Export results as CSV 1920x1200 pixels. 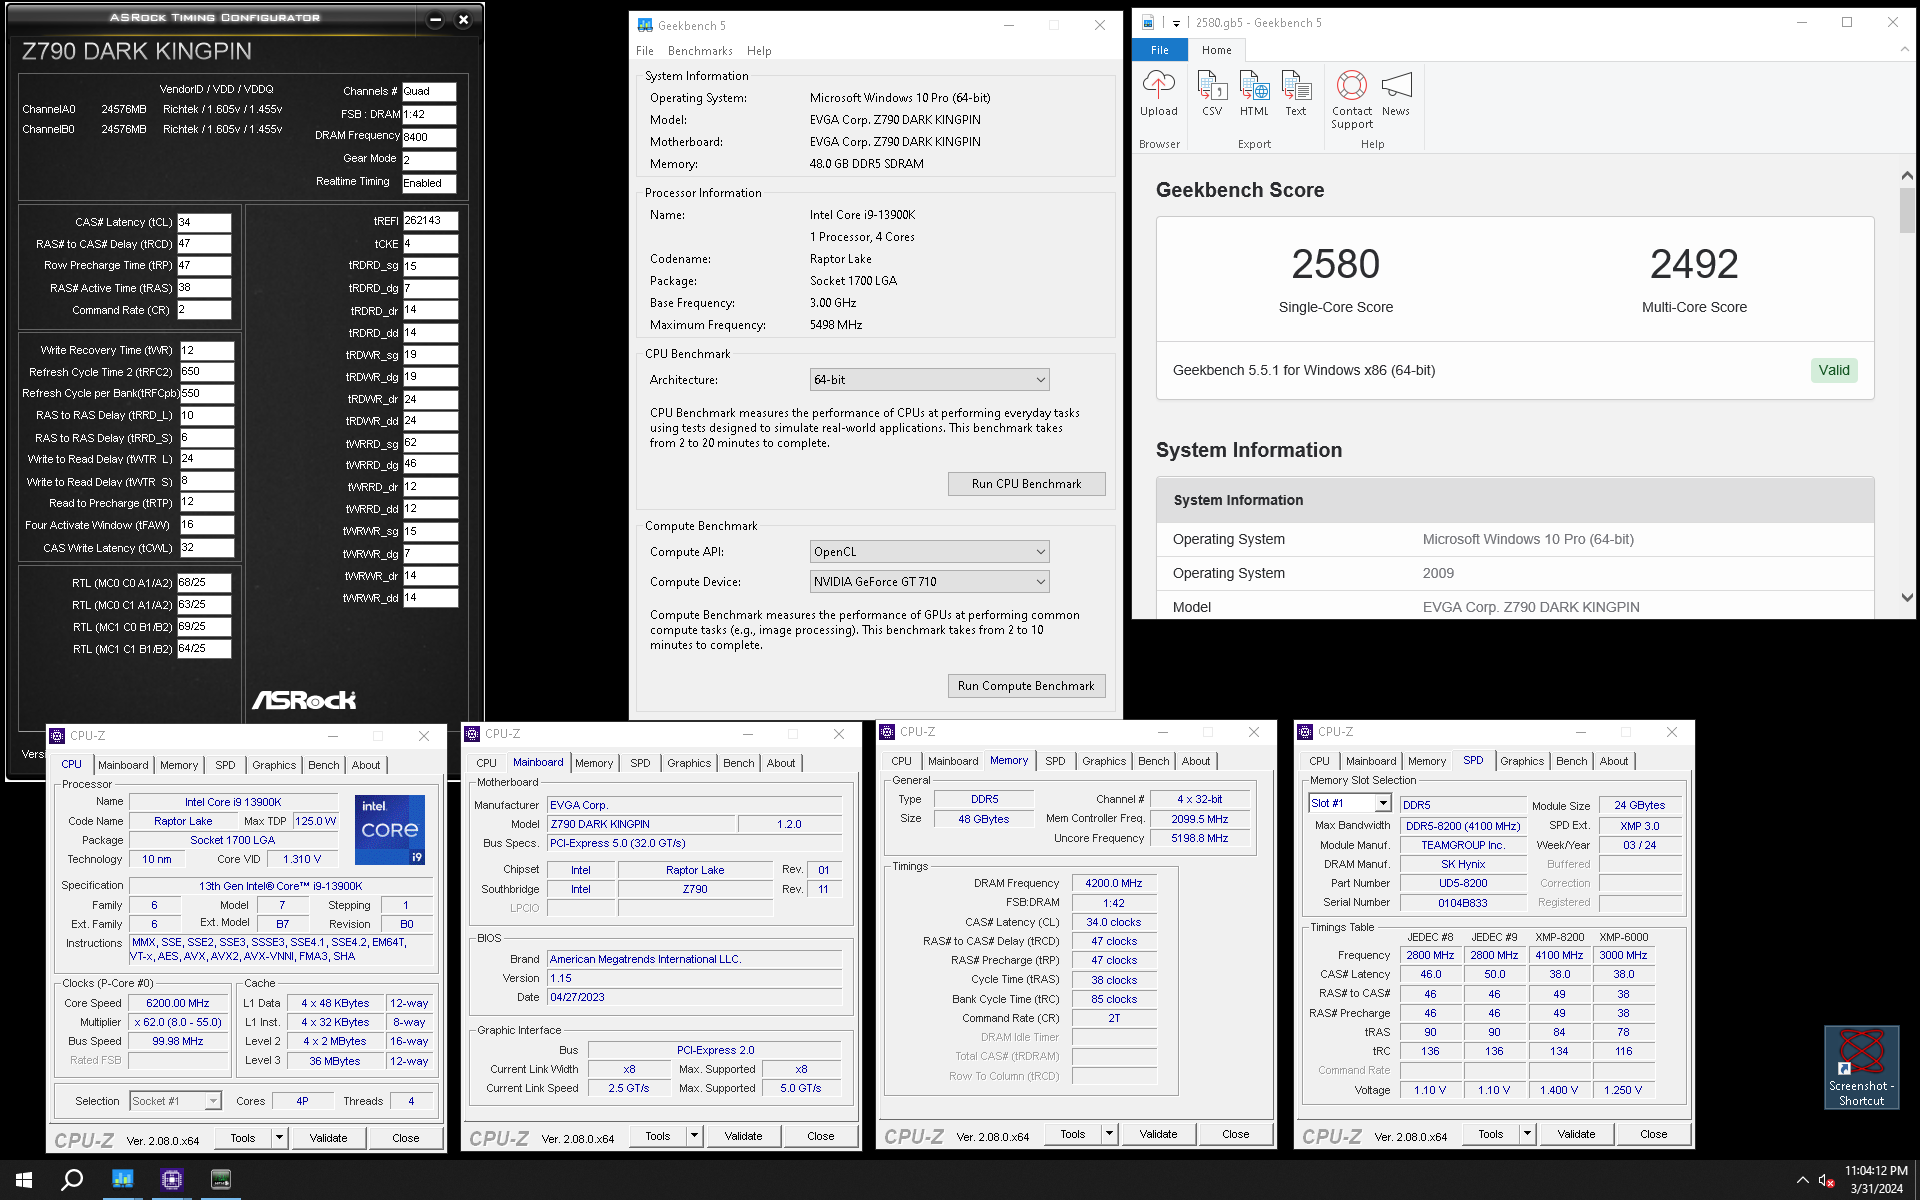[1212, 93]
